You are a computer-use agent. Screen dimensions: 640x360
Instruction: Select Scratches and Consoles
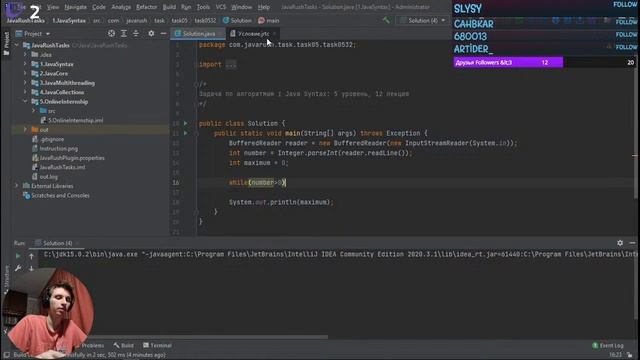pyautogui.click(x=56, y=196)
